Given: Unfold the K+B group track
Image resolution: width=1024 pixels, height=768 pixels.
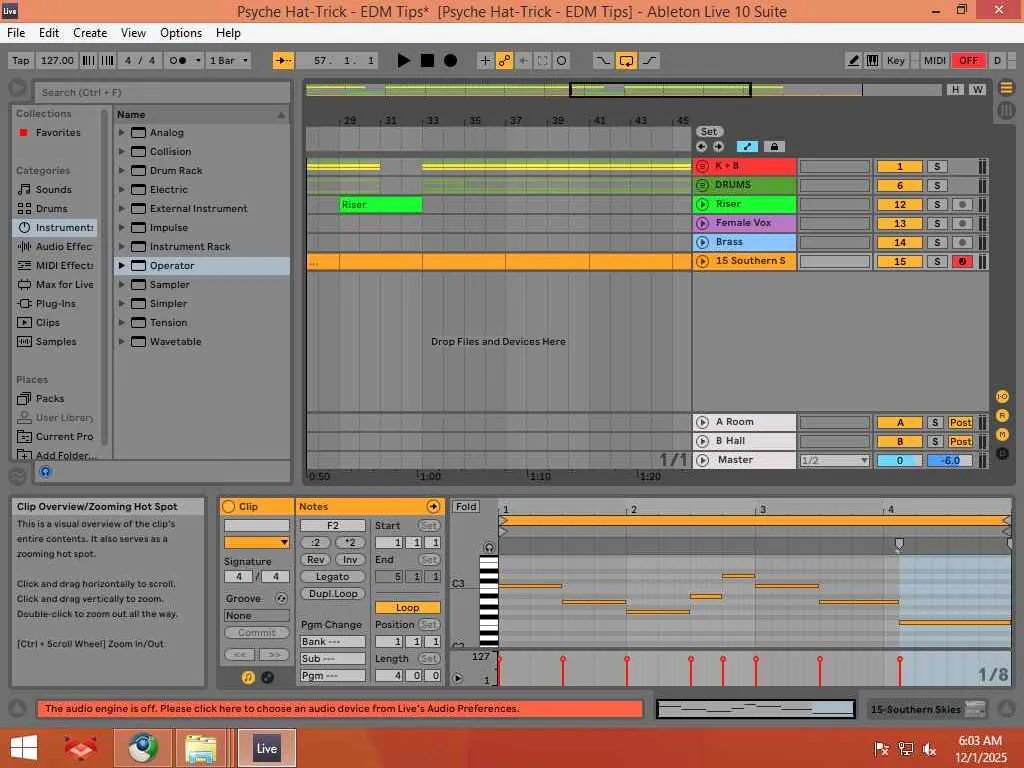Looking at the screenshot, I should [702, 166].
